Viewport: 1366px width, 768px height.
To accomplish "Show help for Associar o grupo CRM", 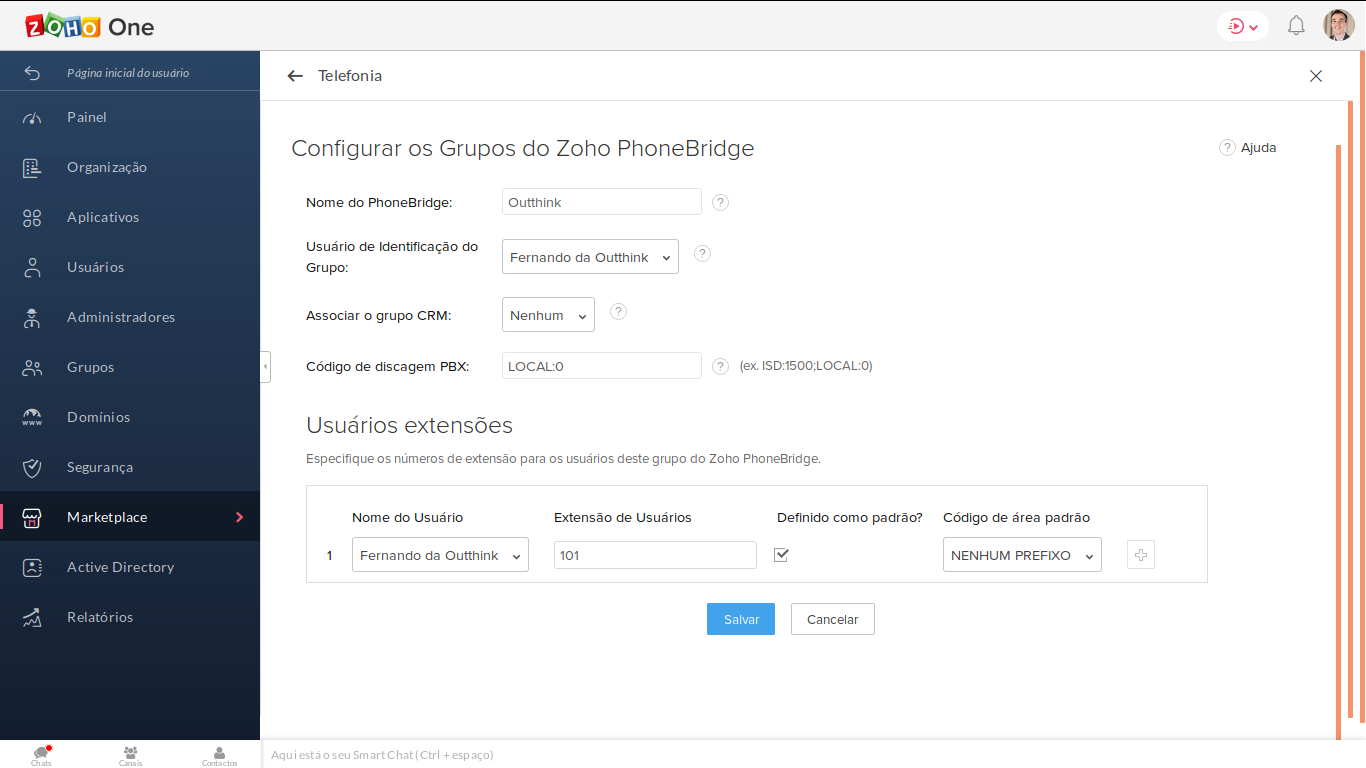I will [618, 311].
